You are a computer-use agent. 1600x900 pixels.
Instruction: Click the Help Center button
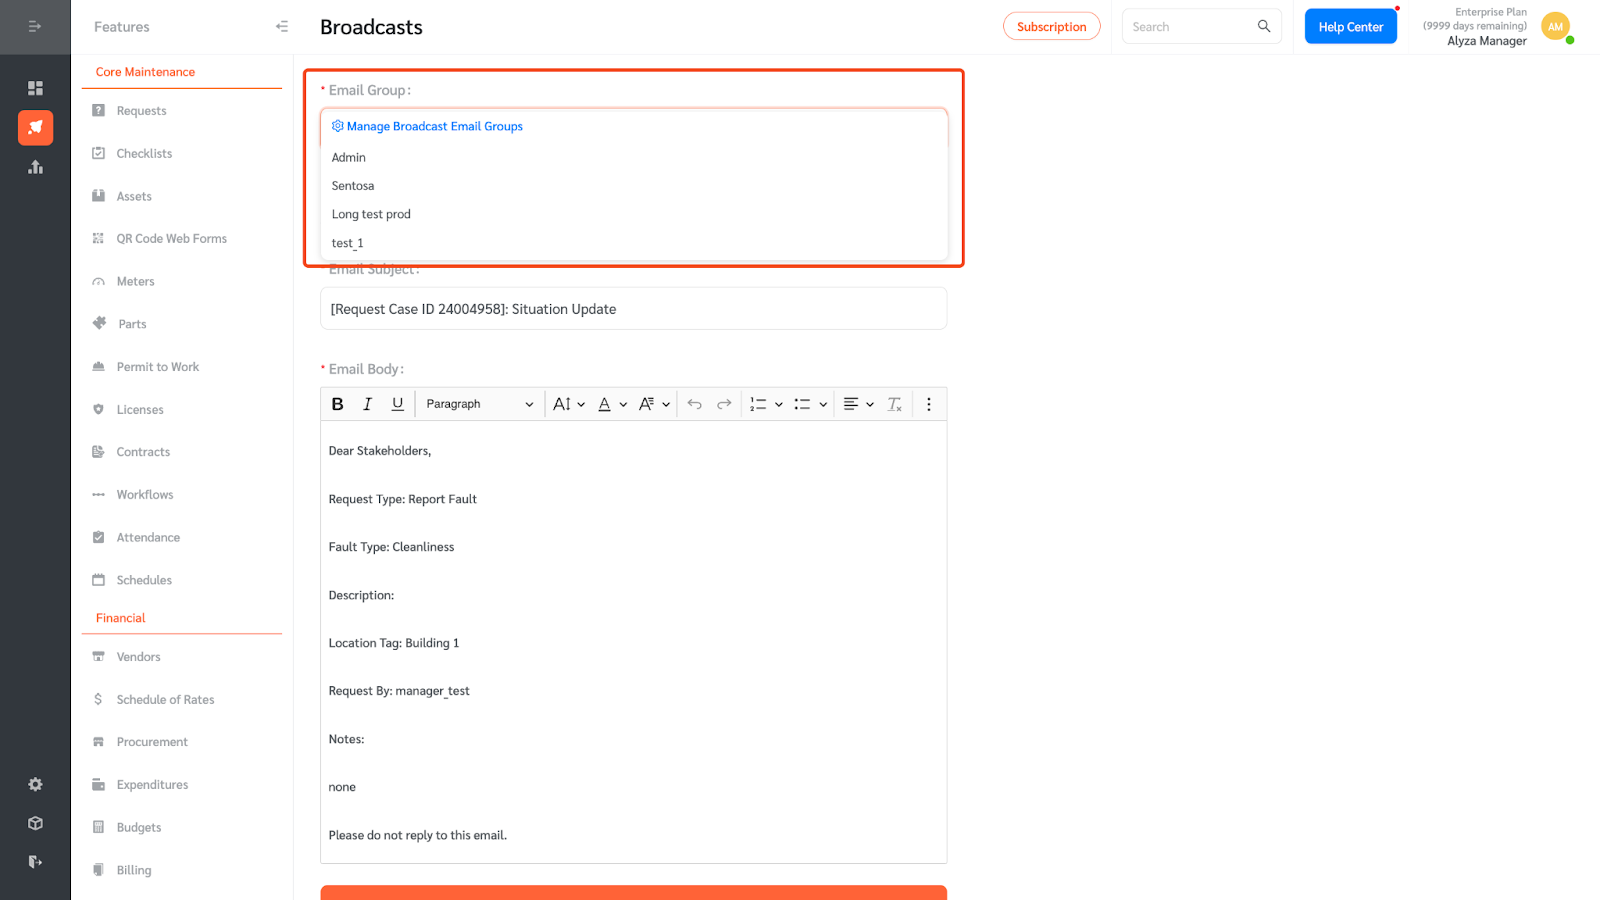pos(1350,27)
